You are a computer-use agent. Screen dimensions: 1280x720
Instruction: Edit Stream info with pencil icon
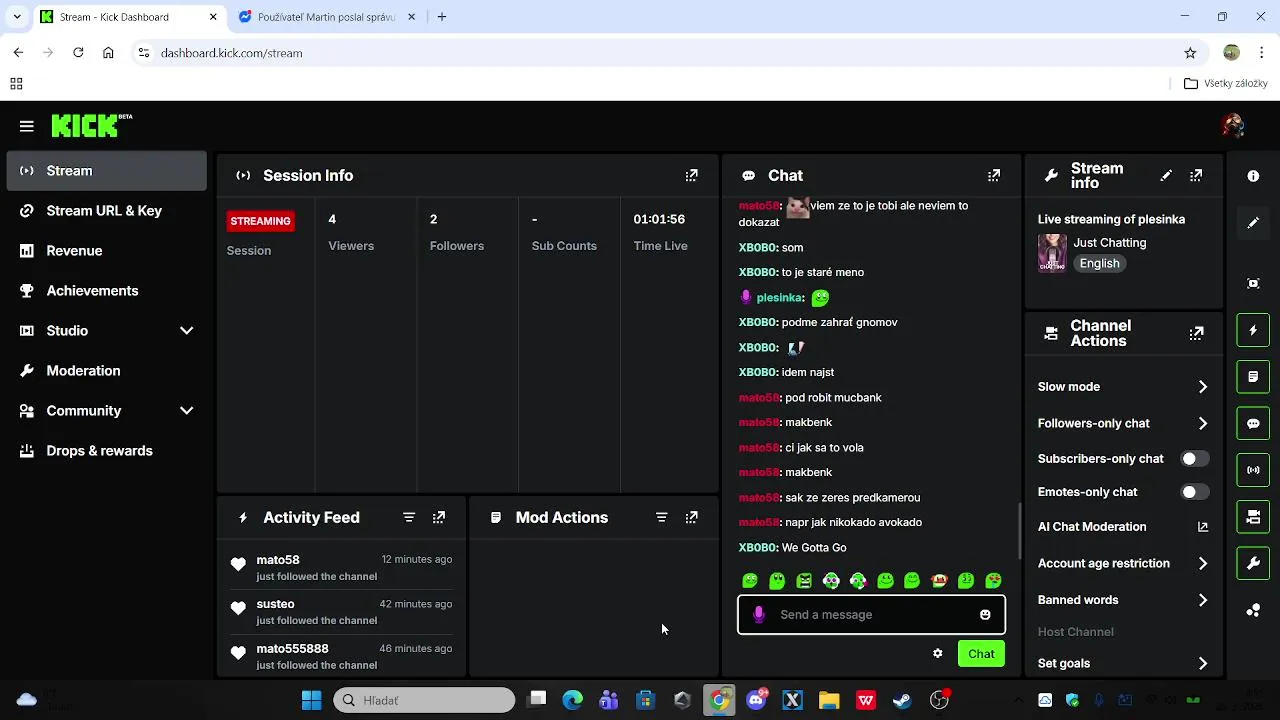pos(1166,175)
